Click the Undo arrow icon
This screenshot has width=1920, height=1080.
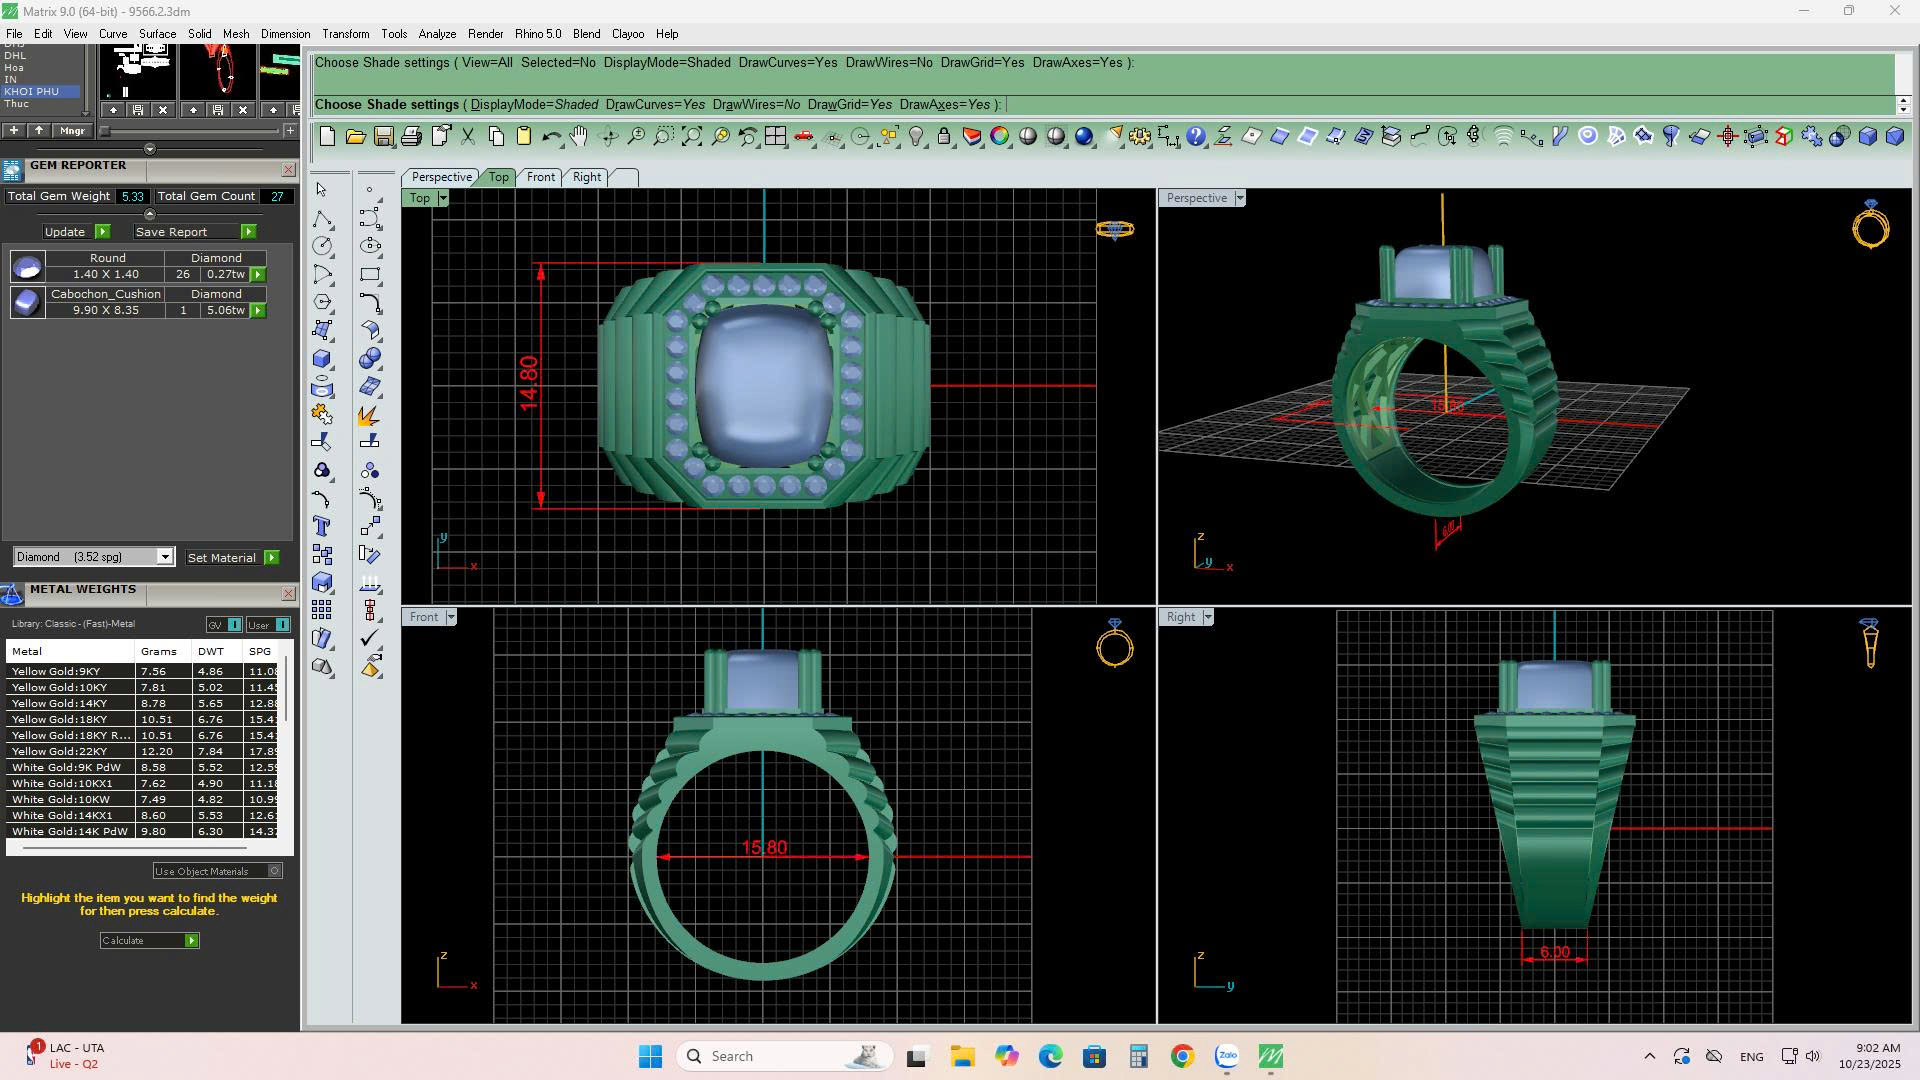tap(551, 137)
